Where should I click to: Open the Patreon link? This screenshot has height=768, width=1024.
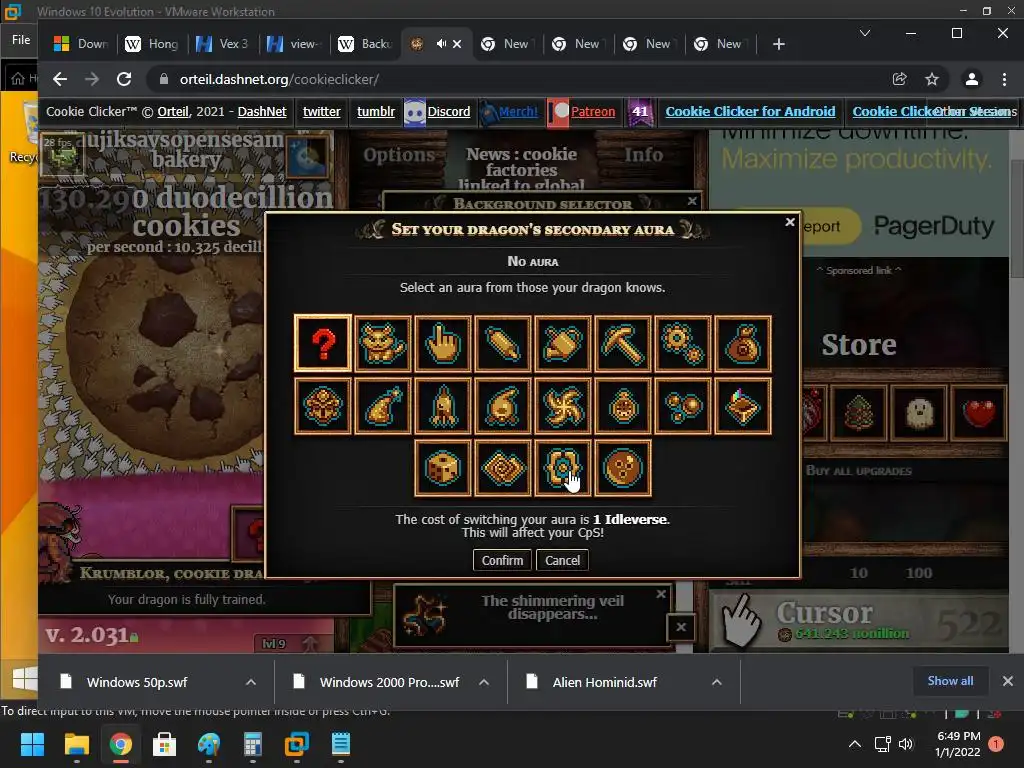(x=593, y=112)
